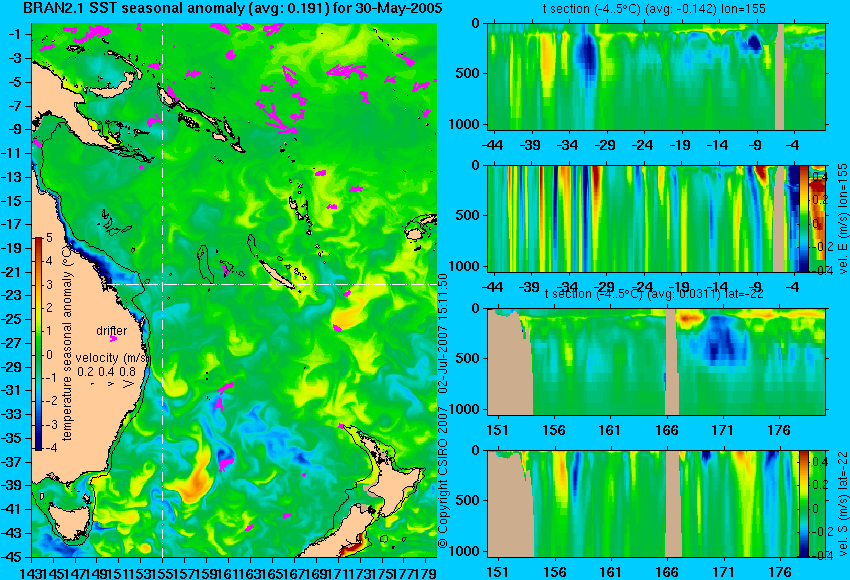Select the lat=-22 temperature section title
Viewport: 850px width, 580px height.
[654, 294]
